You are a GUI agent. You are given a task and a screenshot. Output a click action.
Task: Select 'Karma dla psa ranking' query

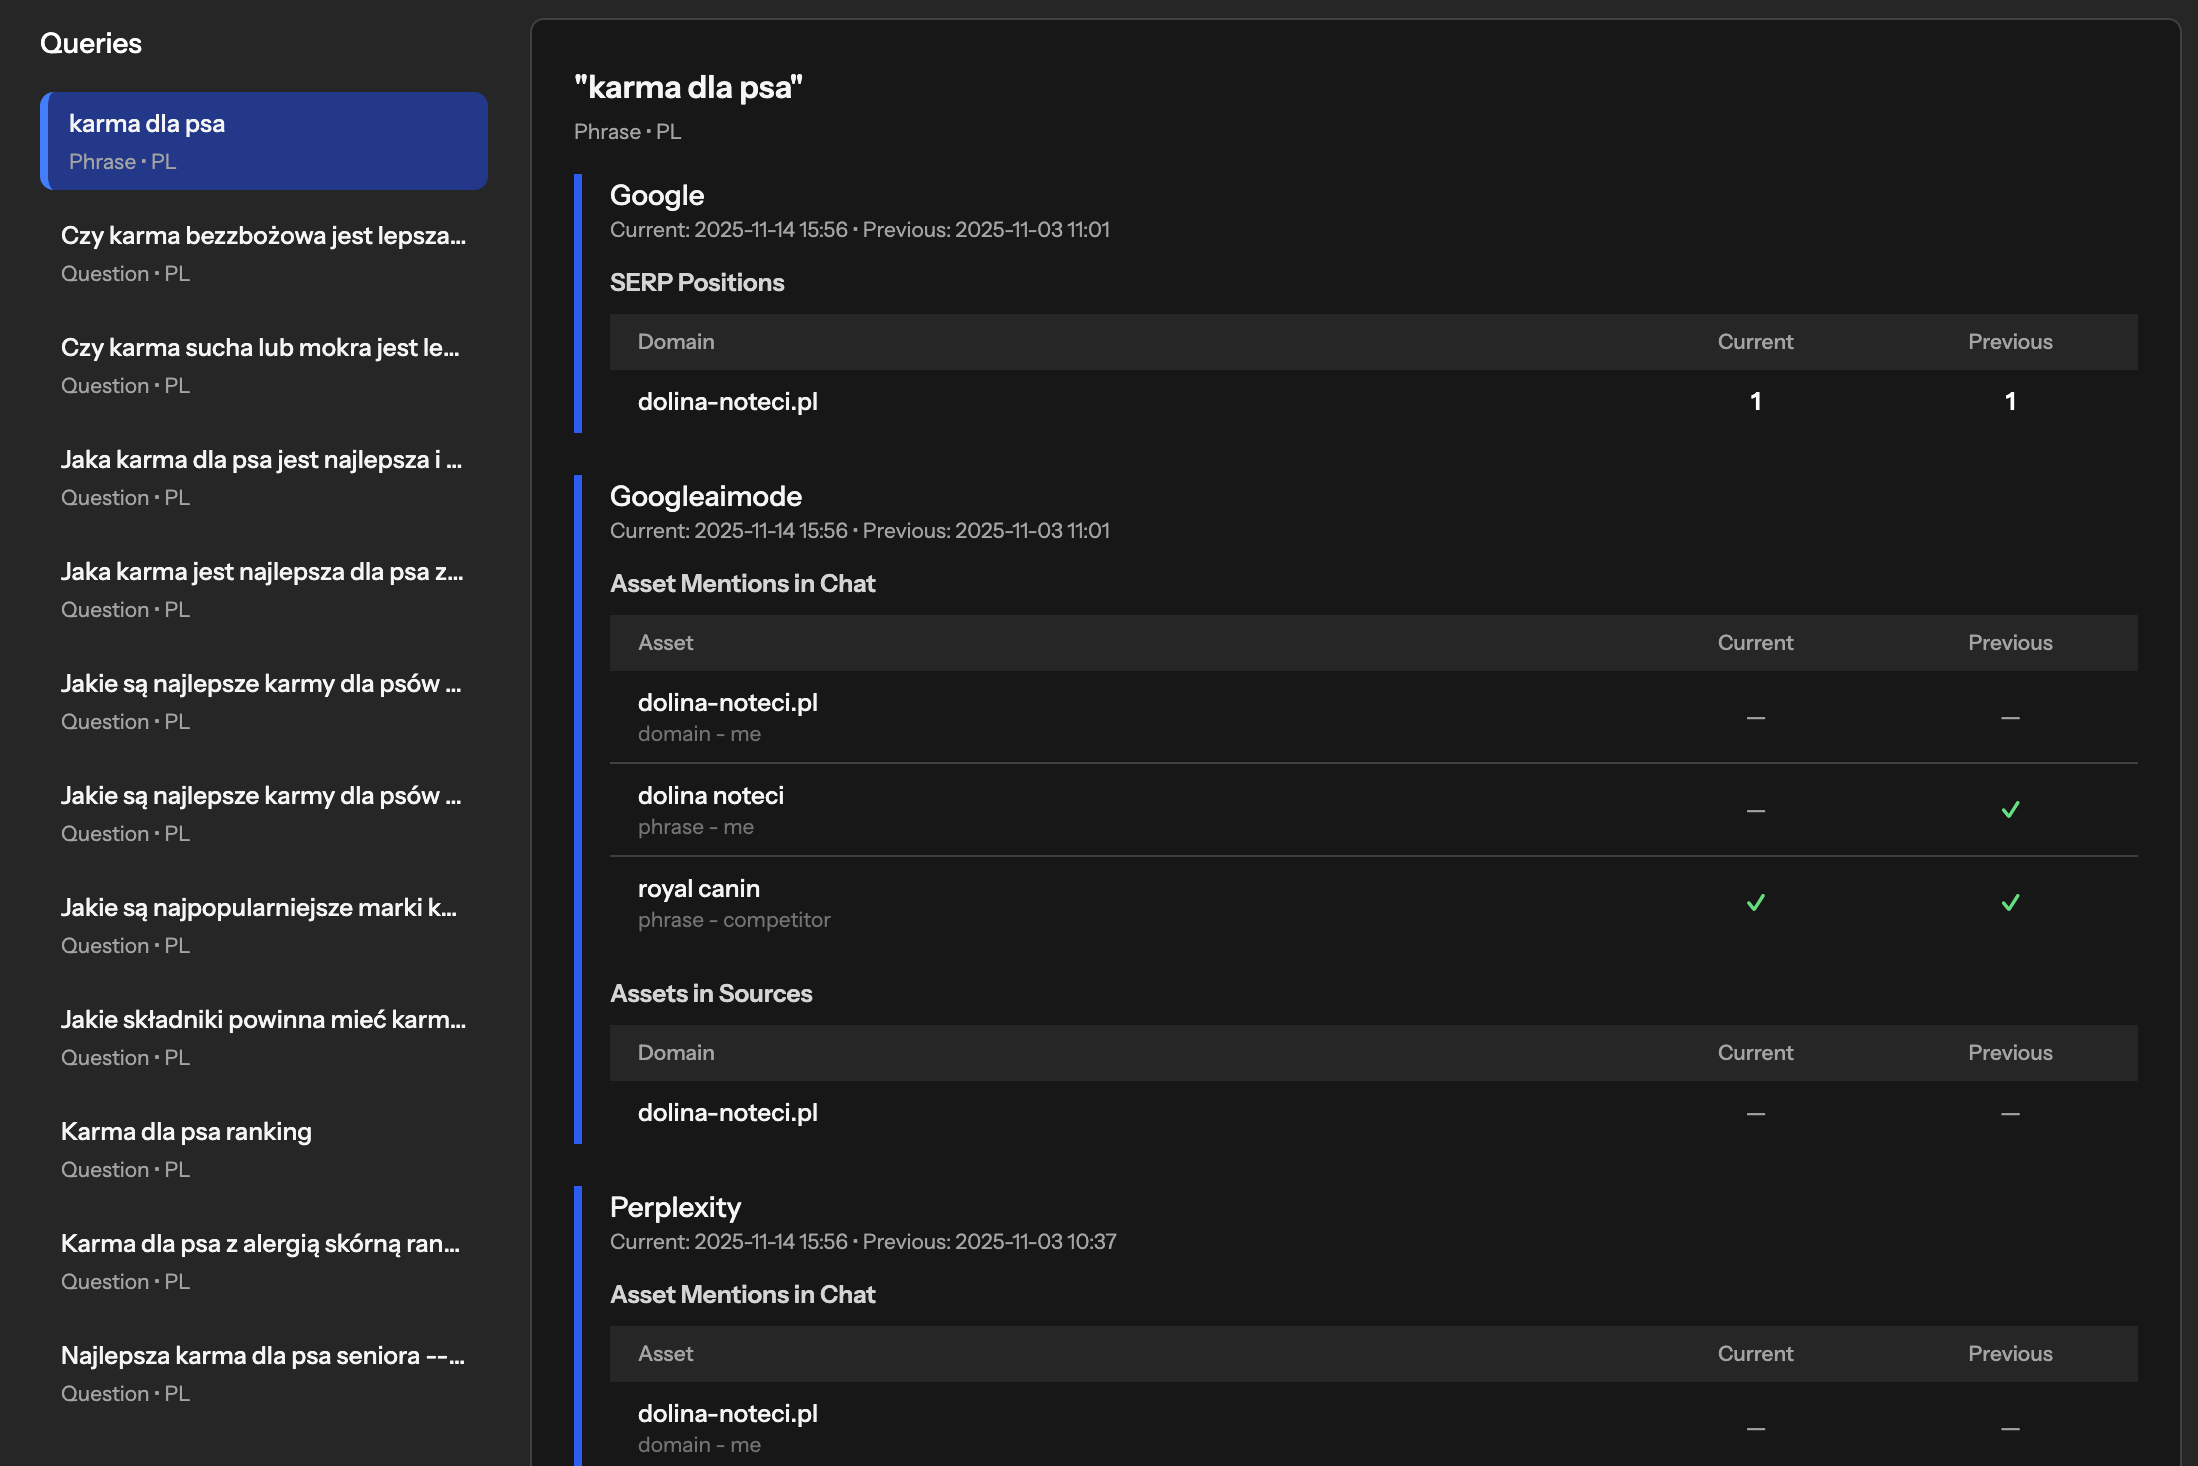pyautogui.click(x=263, y=1149)
